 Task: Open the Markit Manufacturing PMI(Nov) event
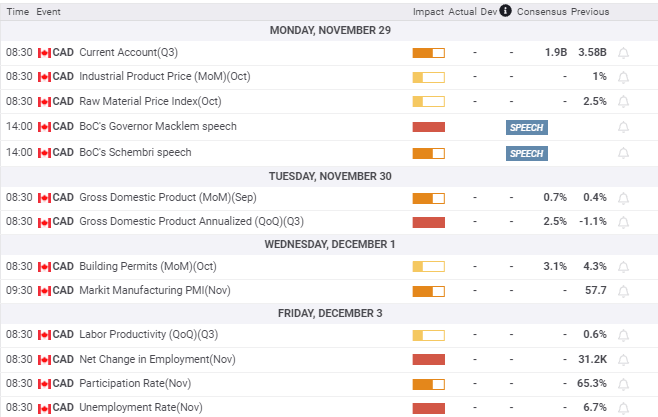148,291
